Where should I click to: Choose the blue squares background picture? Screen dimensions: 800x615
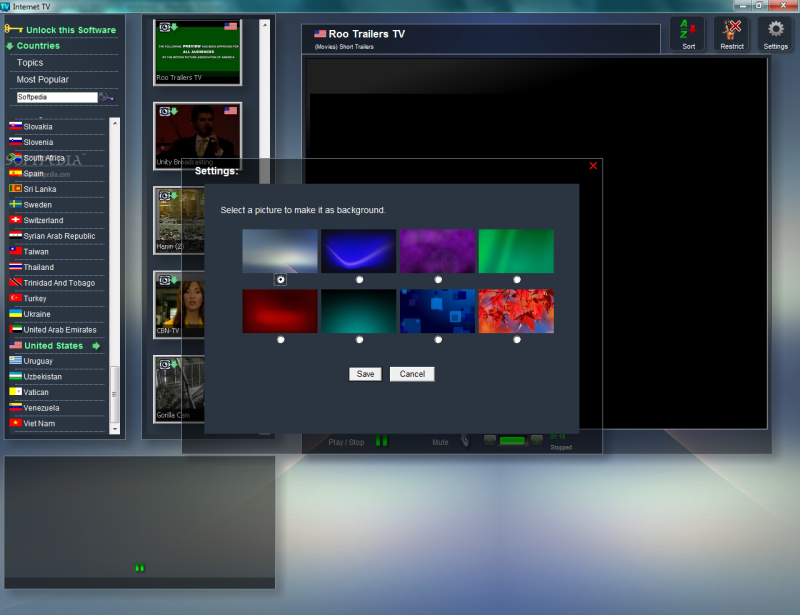(x=438, y=311)
